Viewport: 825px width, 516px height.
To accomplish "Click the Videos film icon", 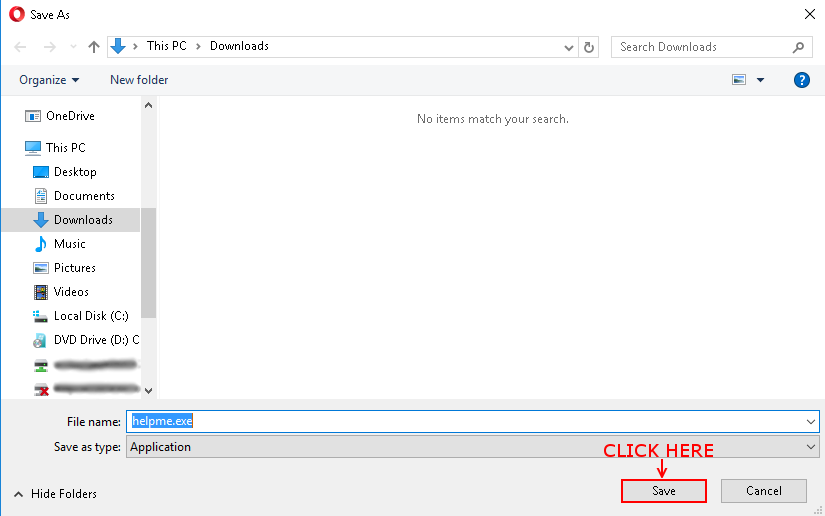I will tap(41, 292).
